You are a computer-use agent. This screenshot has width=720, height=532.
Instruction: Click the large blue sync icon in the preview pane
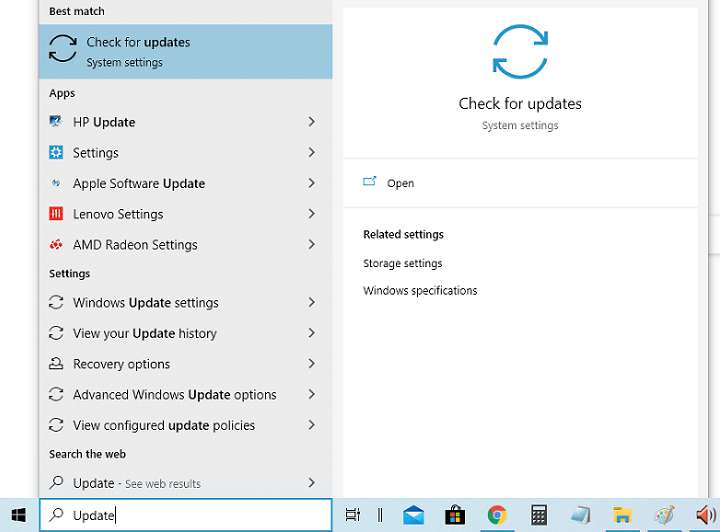[x=520, y=51]
